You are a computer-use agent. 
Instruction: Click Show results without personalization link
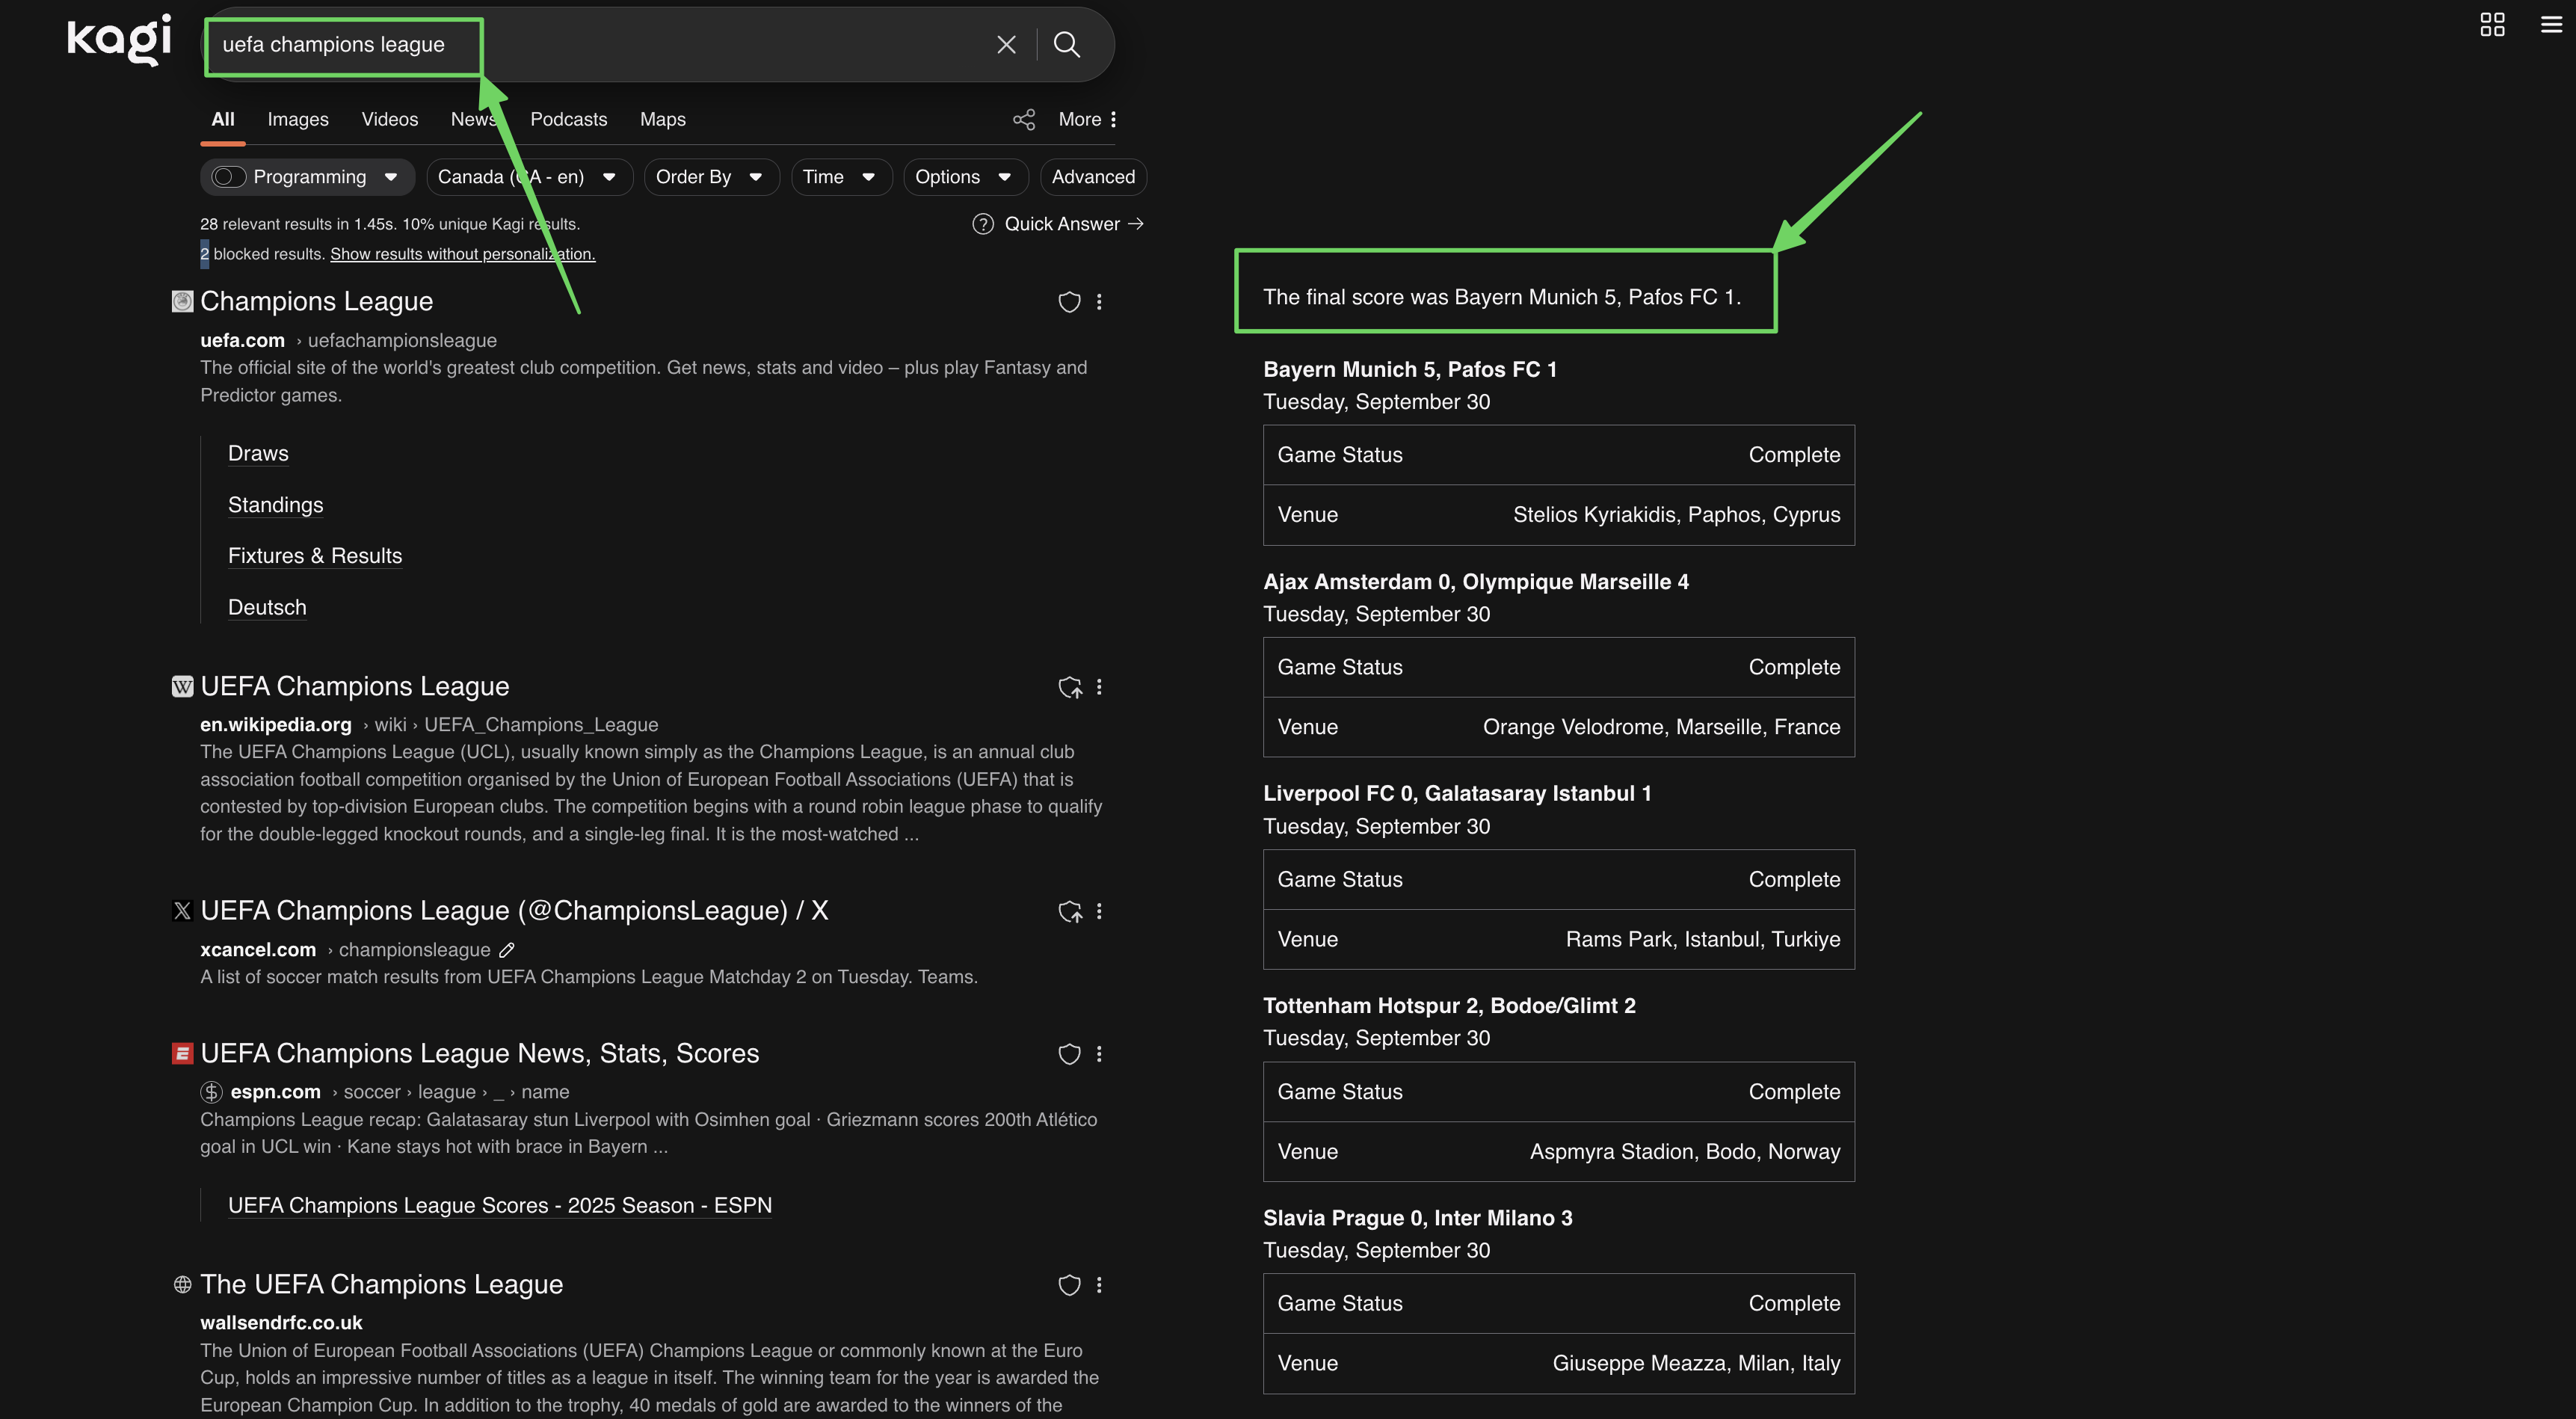462,254
